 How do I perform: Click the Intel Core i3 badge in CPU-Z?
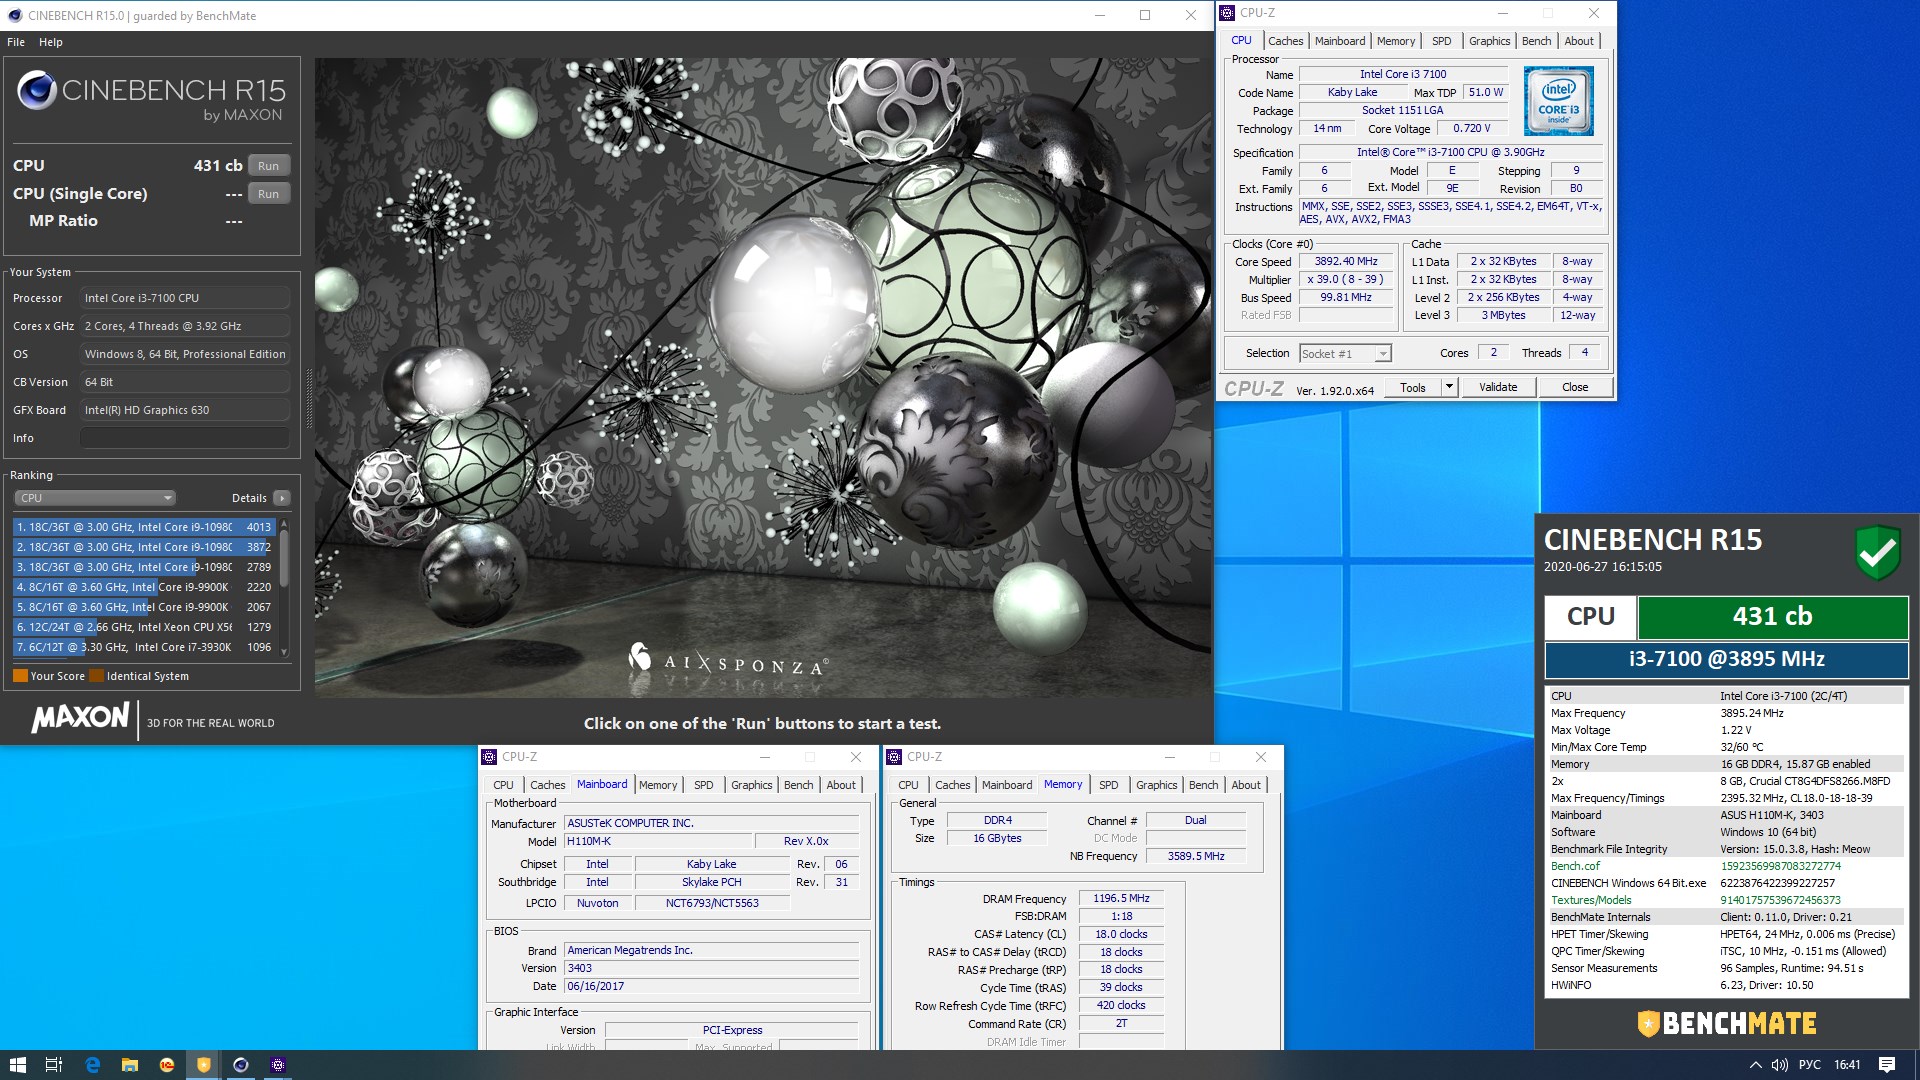coord(1558,101)
